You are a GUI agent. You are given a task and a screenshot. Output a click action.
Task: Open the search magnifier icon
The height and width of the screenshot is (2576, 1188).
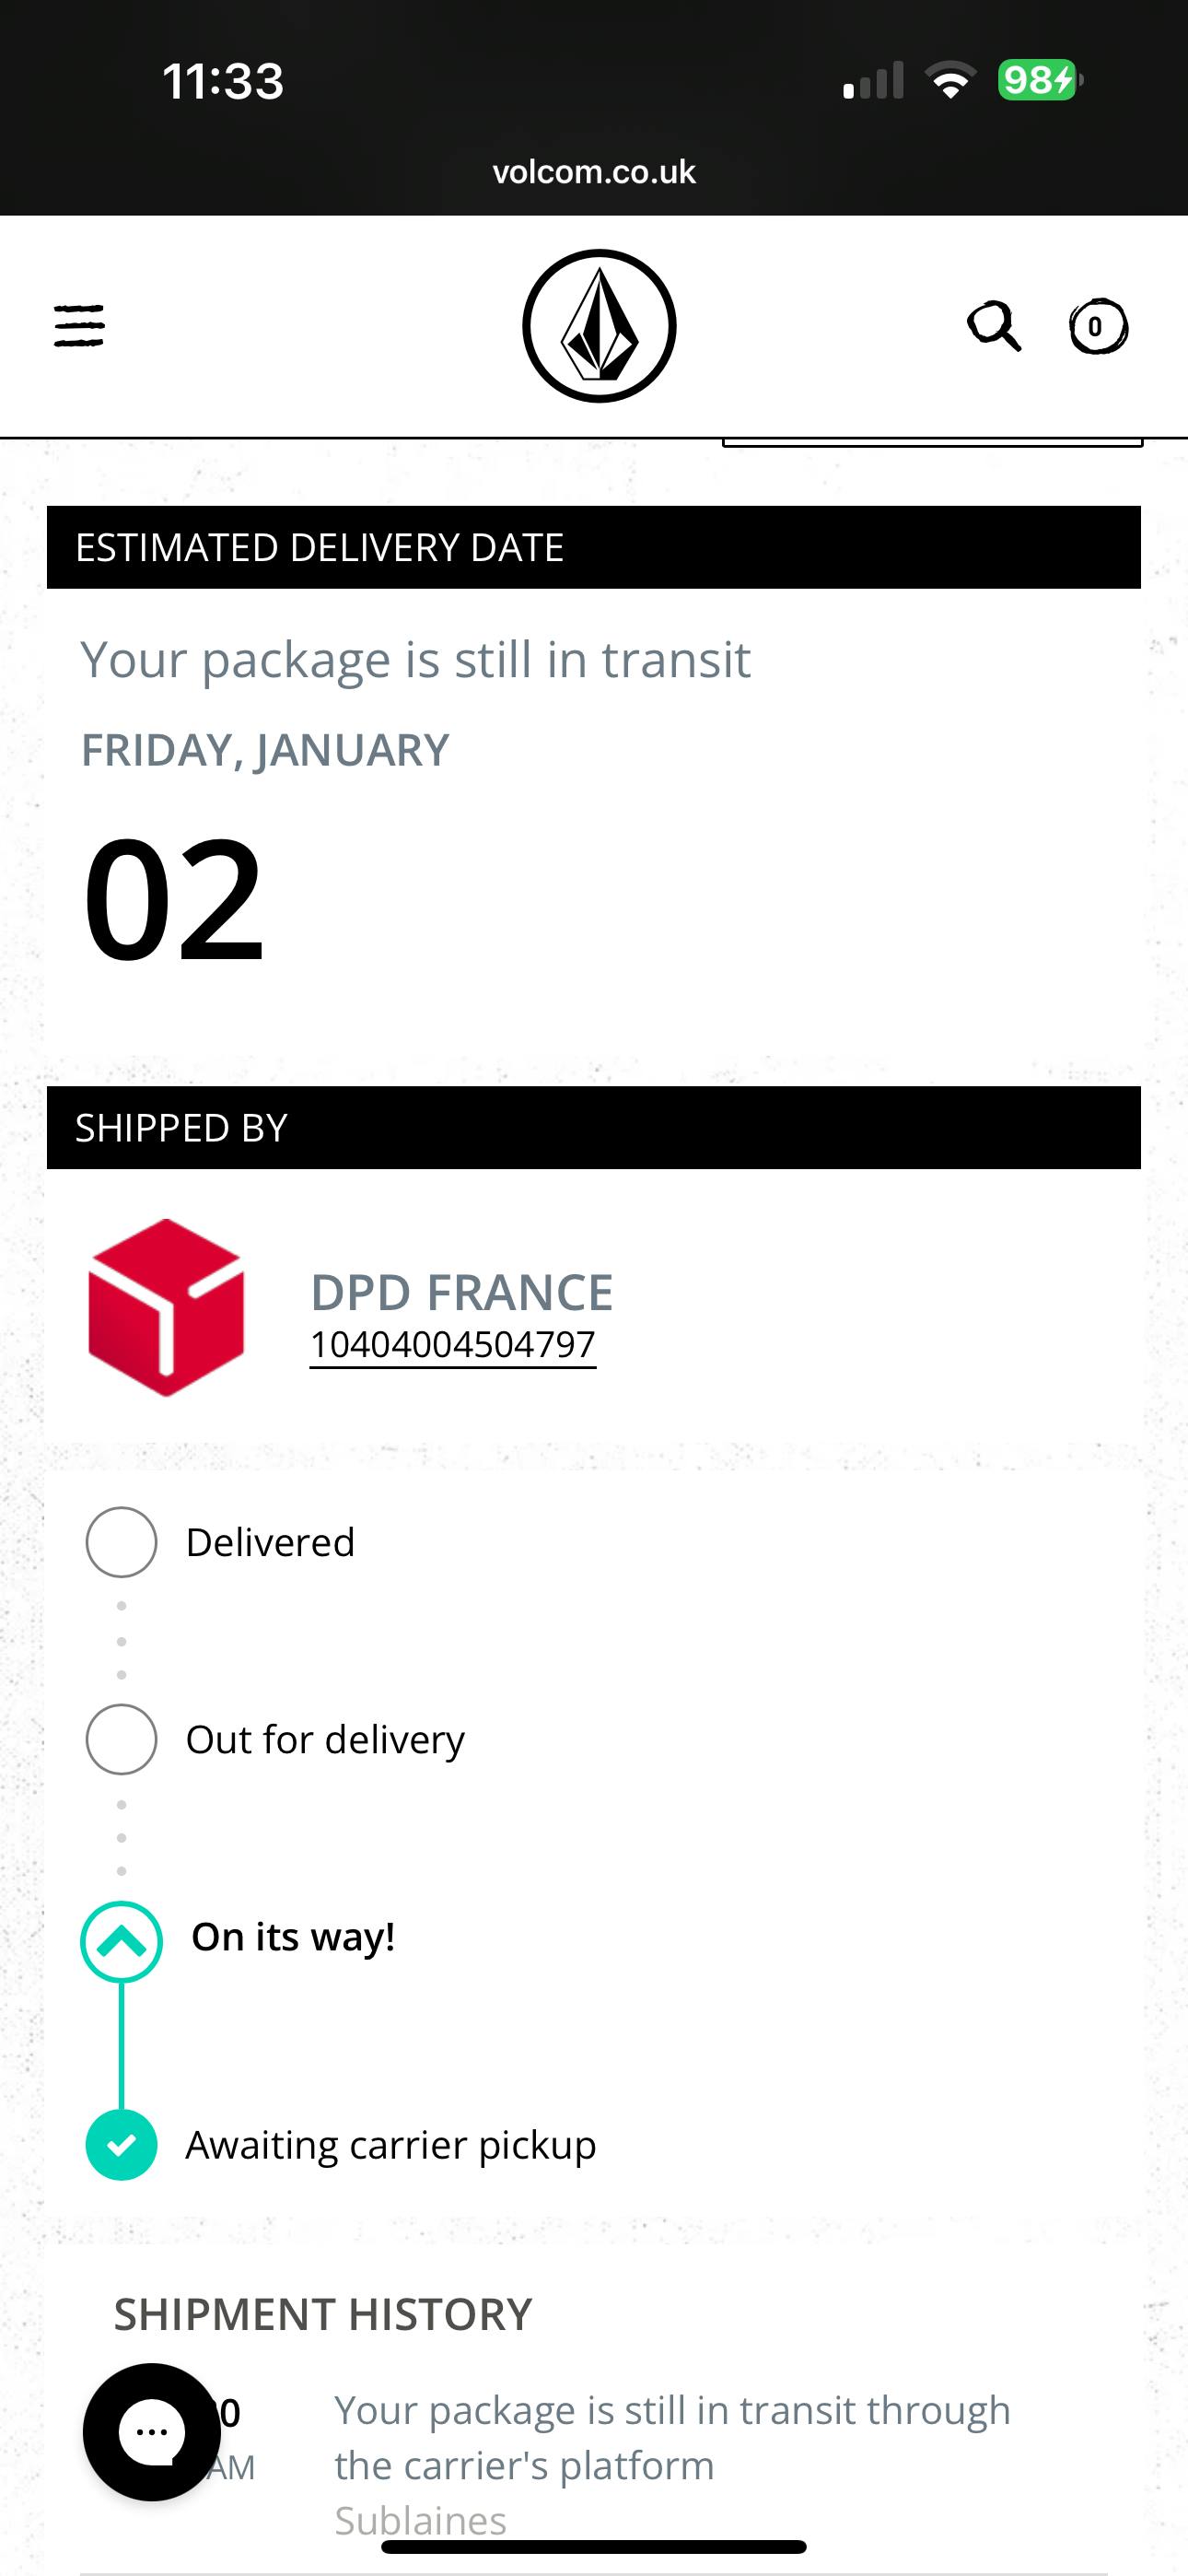[993, 326]
